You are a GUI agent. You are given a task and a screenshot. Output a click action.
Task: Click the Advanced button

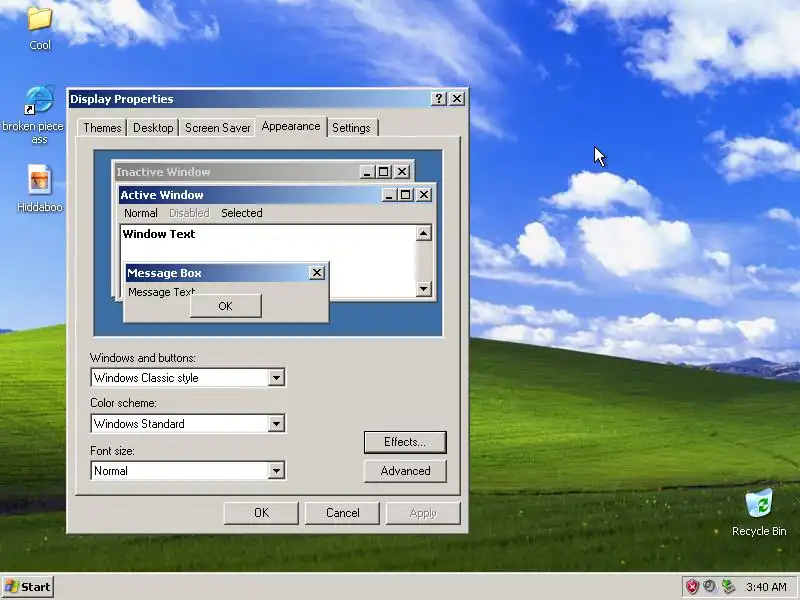pos(405,471)
